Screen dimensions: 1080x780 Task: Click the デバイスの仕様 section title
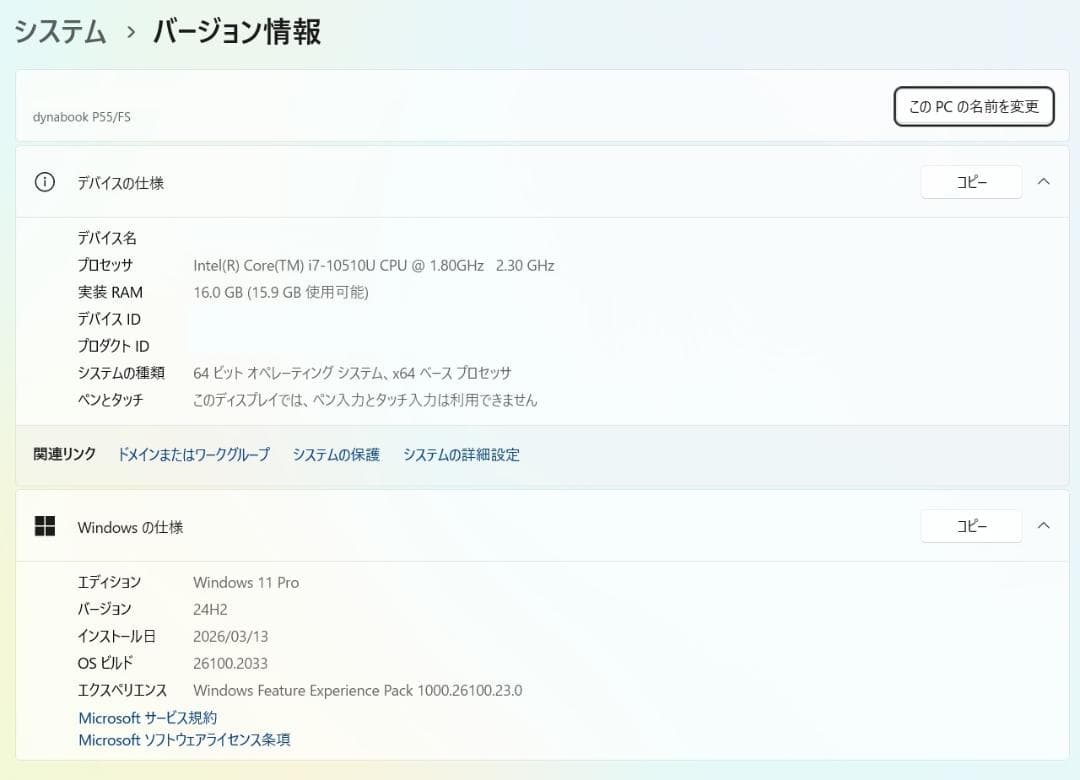pos(121,183)
